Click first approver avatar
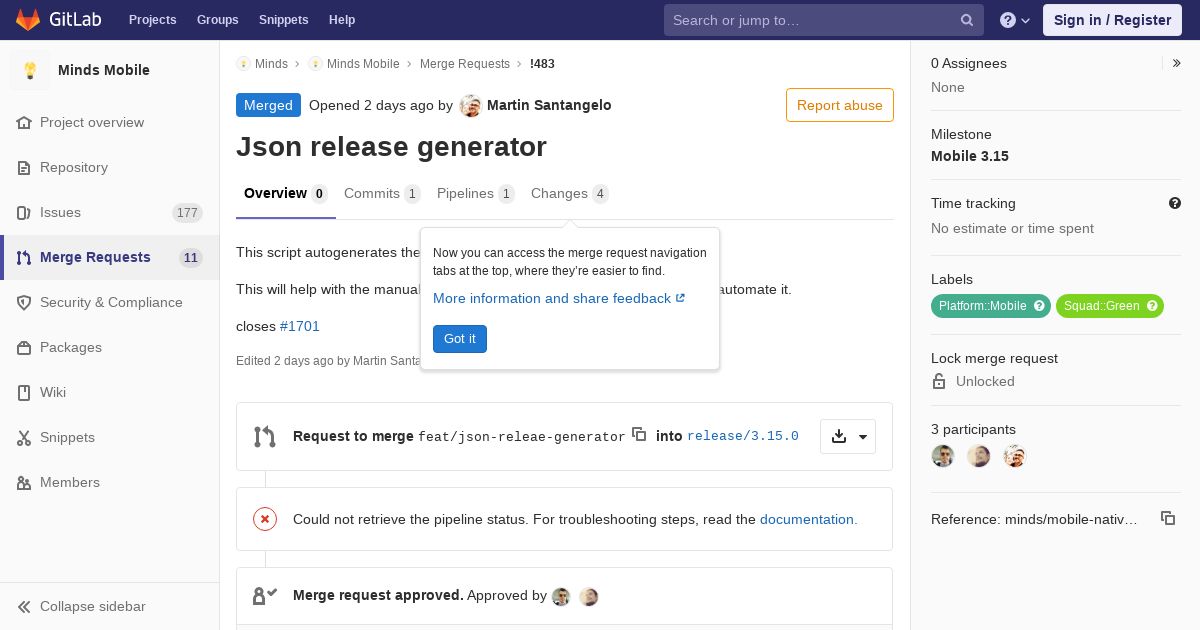 click(561, 596)
